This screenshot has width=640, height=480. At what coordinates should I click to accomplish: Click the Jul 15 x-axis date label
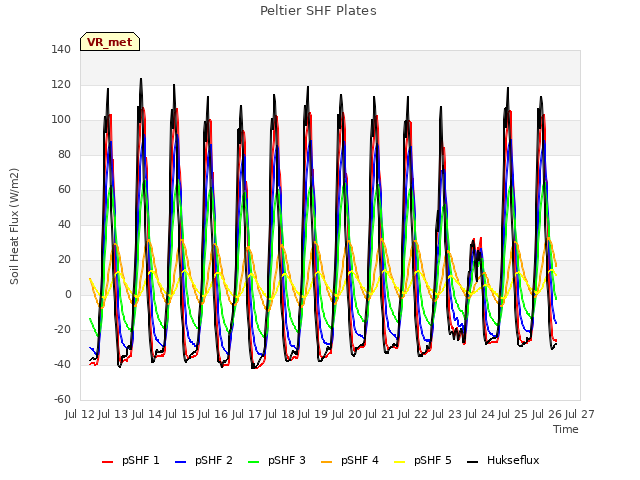coord(180,414)
